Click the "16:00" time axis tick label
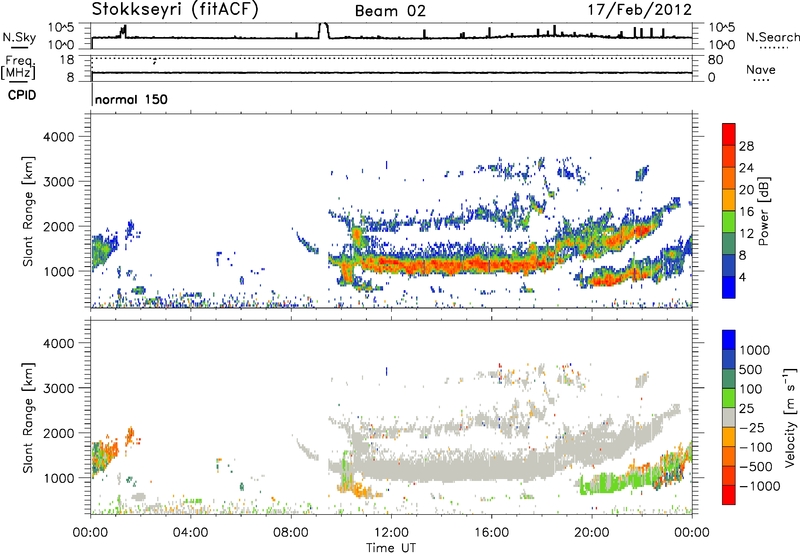This screenshot has width=800, height=554. pyautogui.click(x=491, y=533)
